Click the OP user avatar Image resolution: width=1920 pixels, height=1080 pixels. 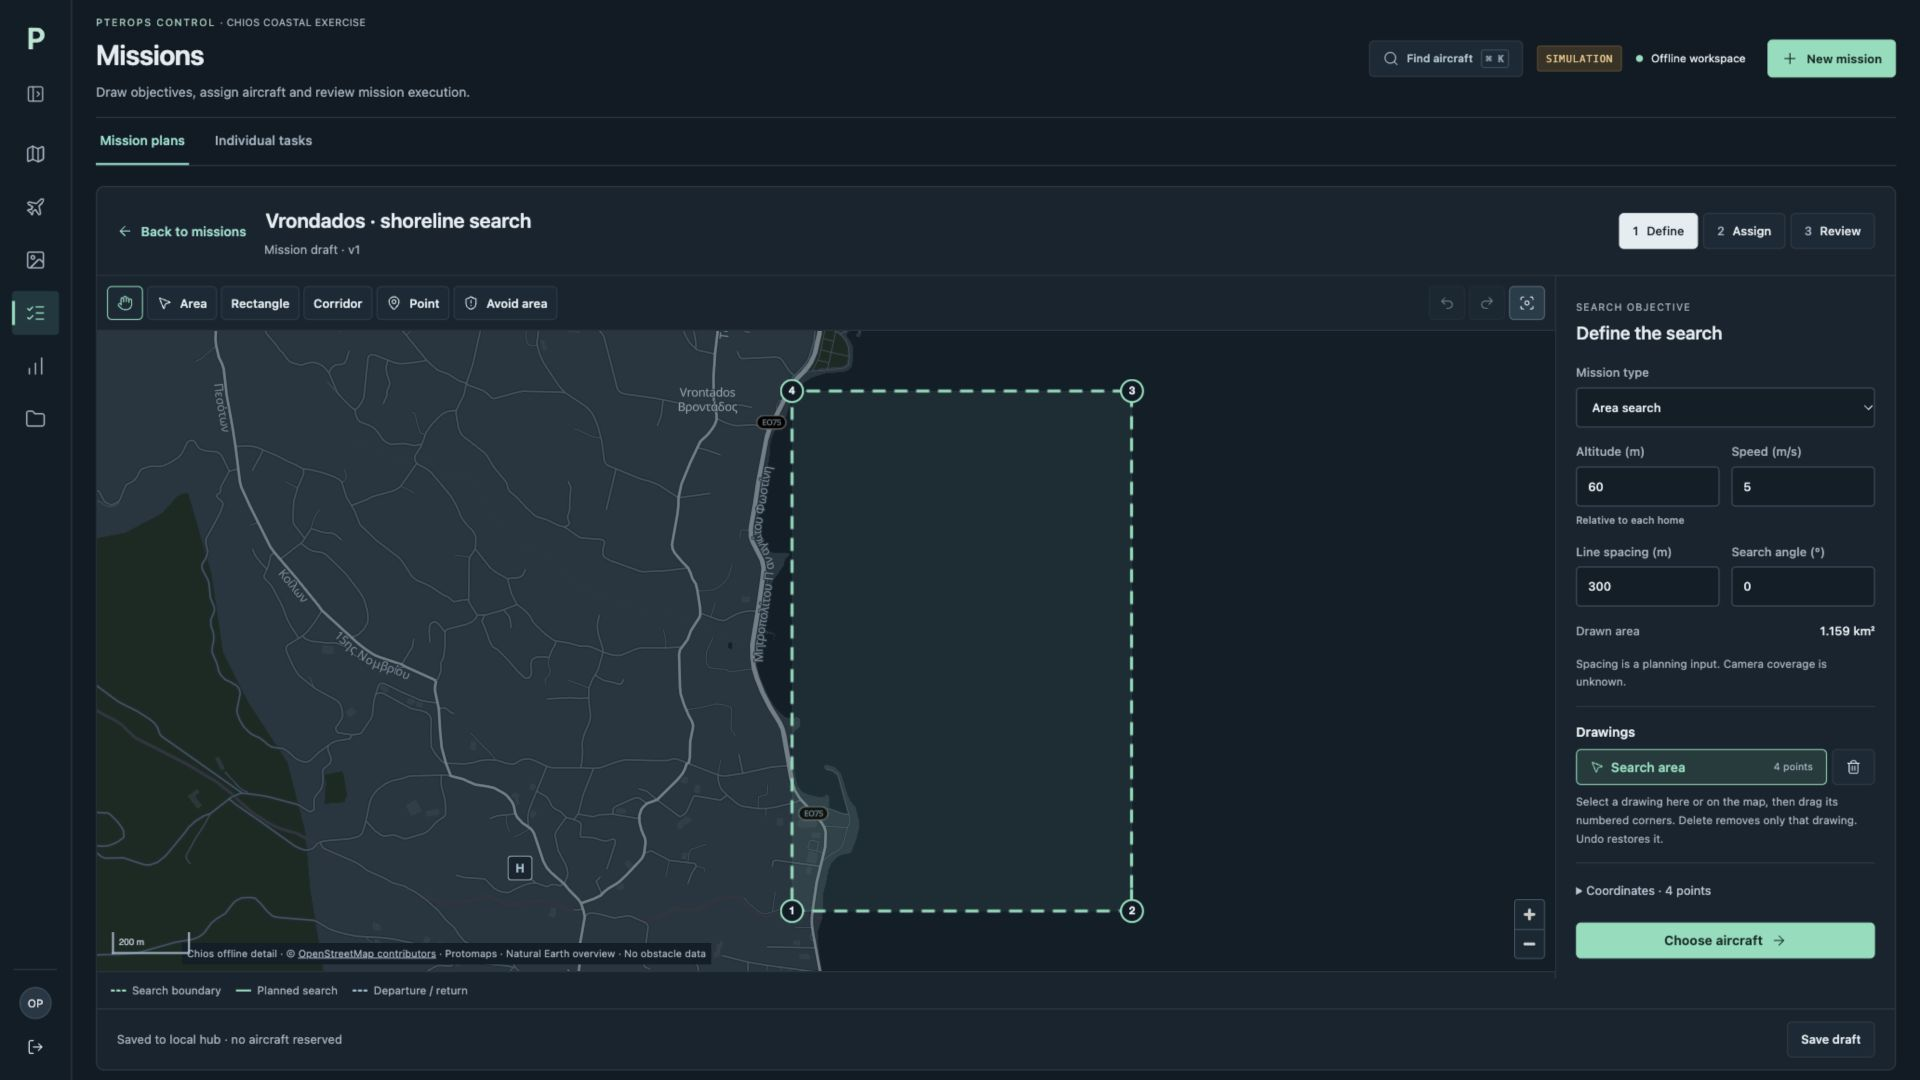tap(35, 1003)
